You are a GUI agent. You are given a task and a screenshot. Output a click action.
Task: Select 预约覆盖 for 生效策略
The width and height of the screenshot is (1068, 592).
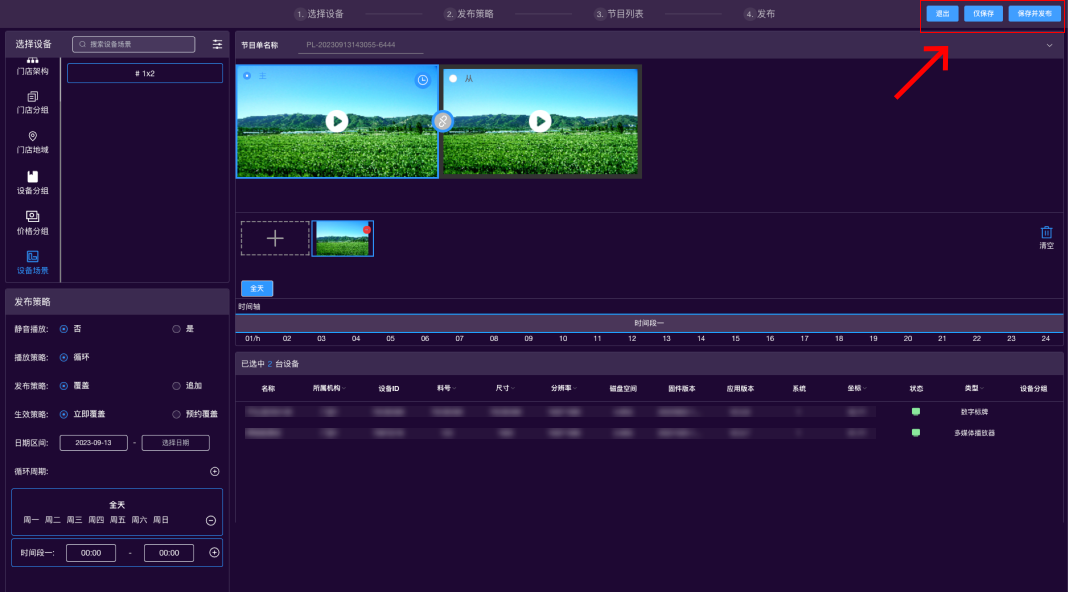coord(176,414)
